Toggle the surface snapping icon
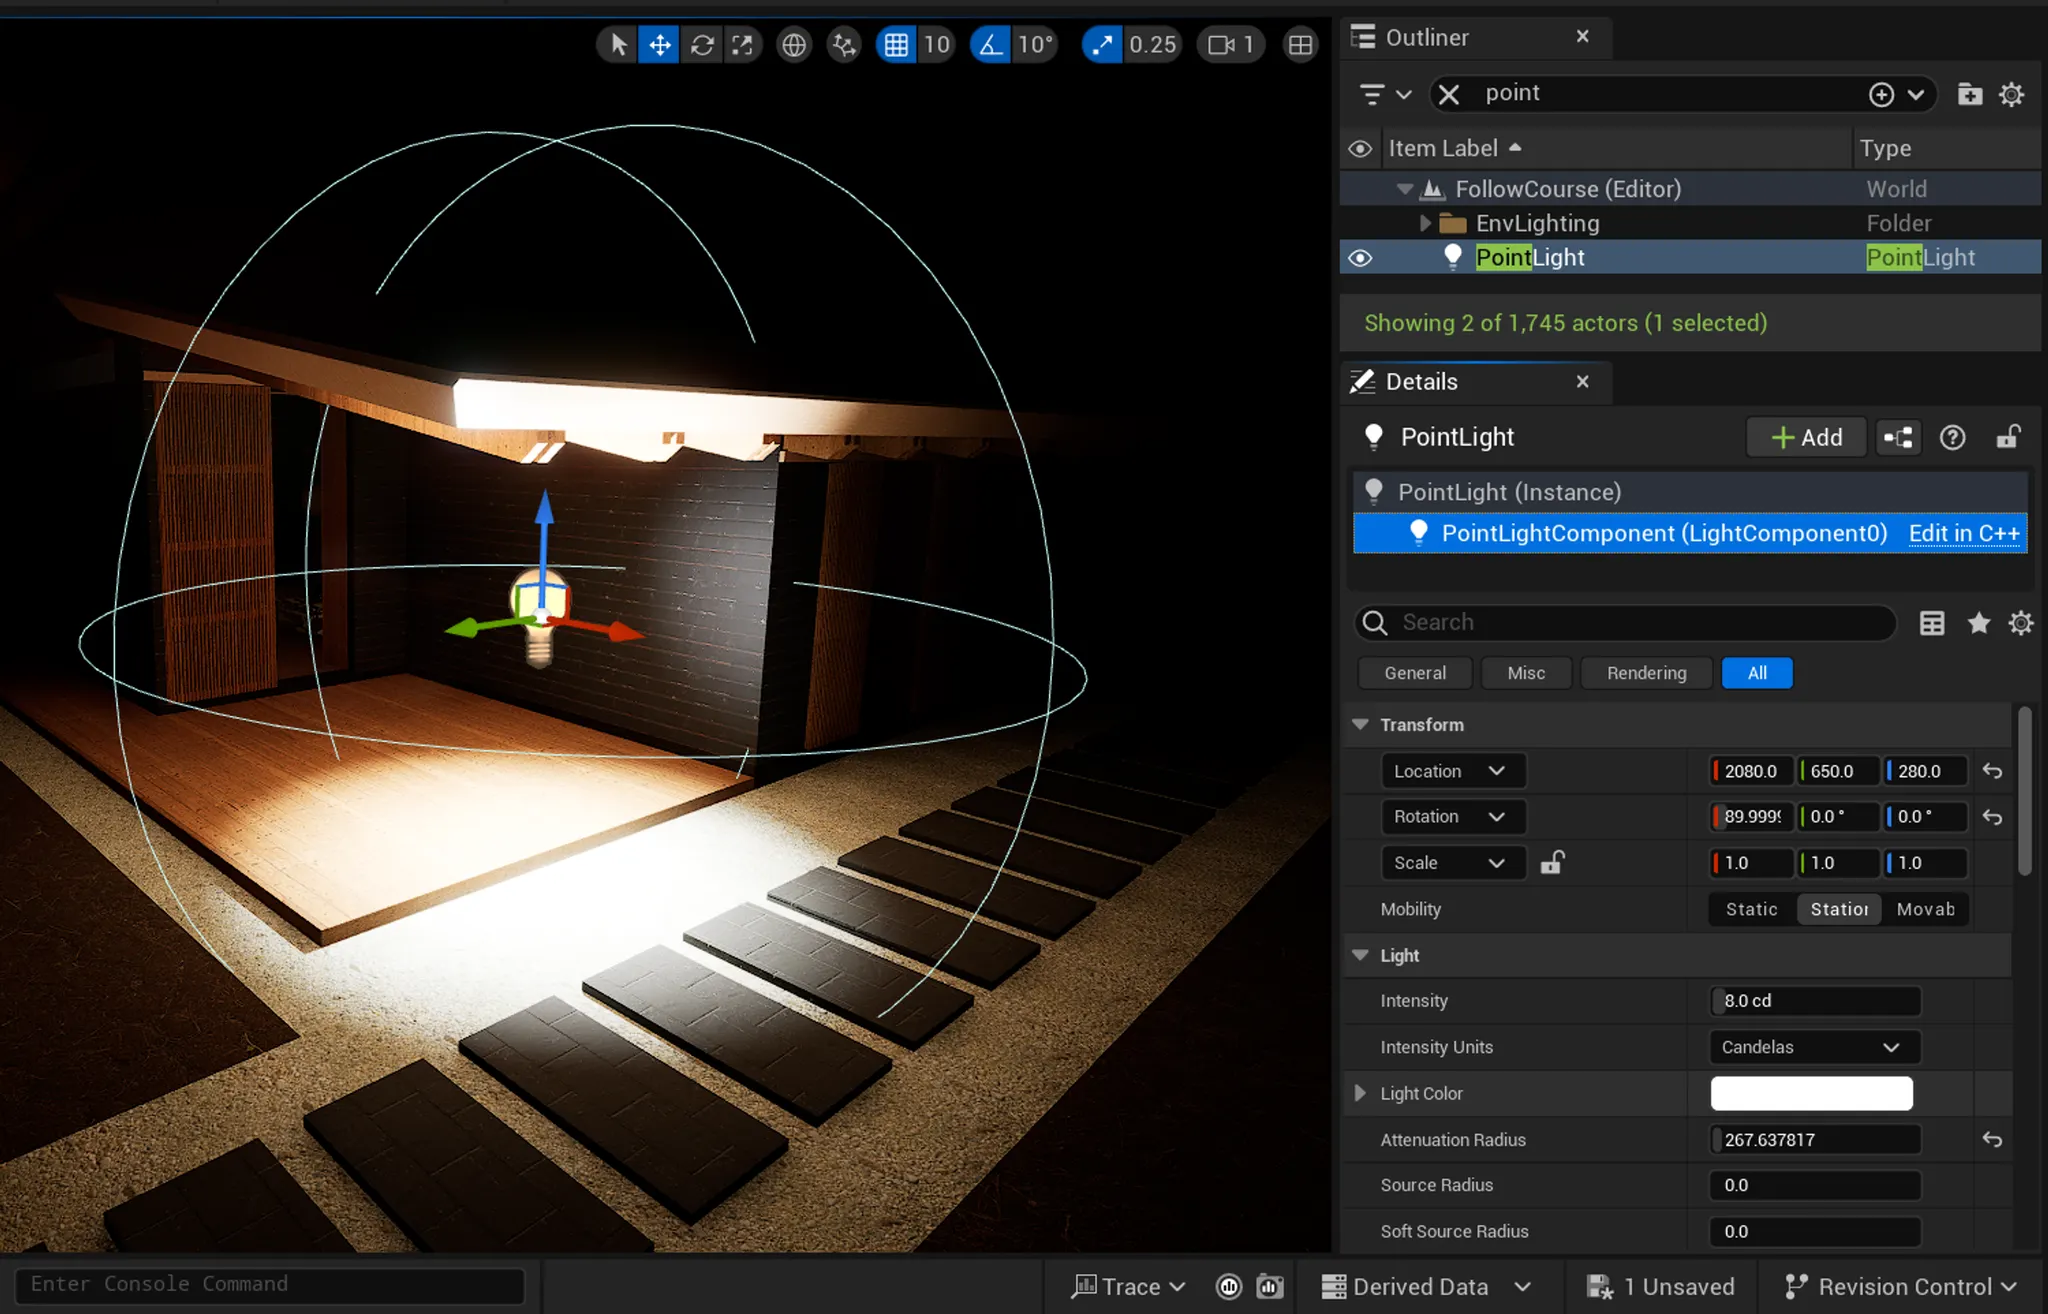2048x1314 pixels. [x=844, y=45]
